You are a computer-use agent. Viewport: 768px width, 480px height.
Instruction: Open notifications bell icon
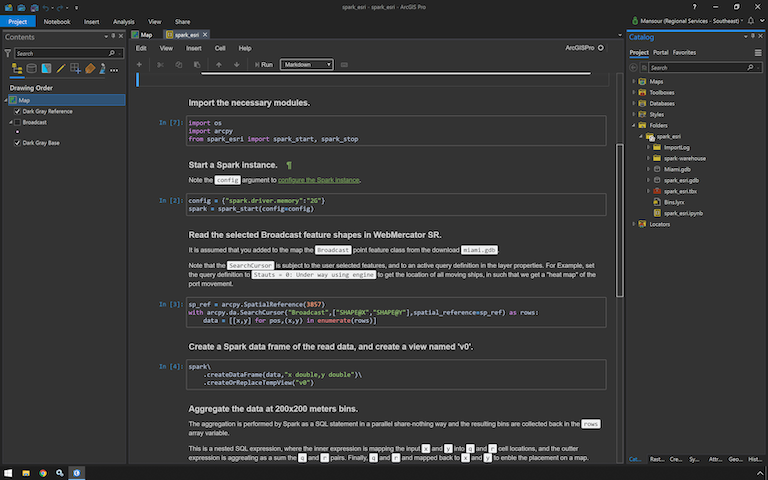(750, 21)
